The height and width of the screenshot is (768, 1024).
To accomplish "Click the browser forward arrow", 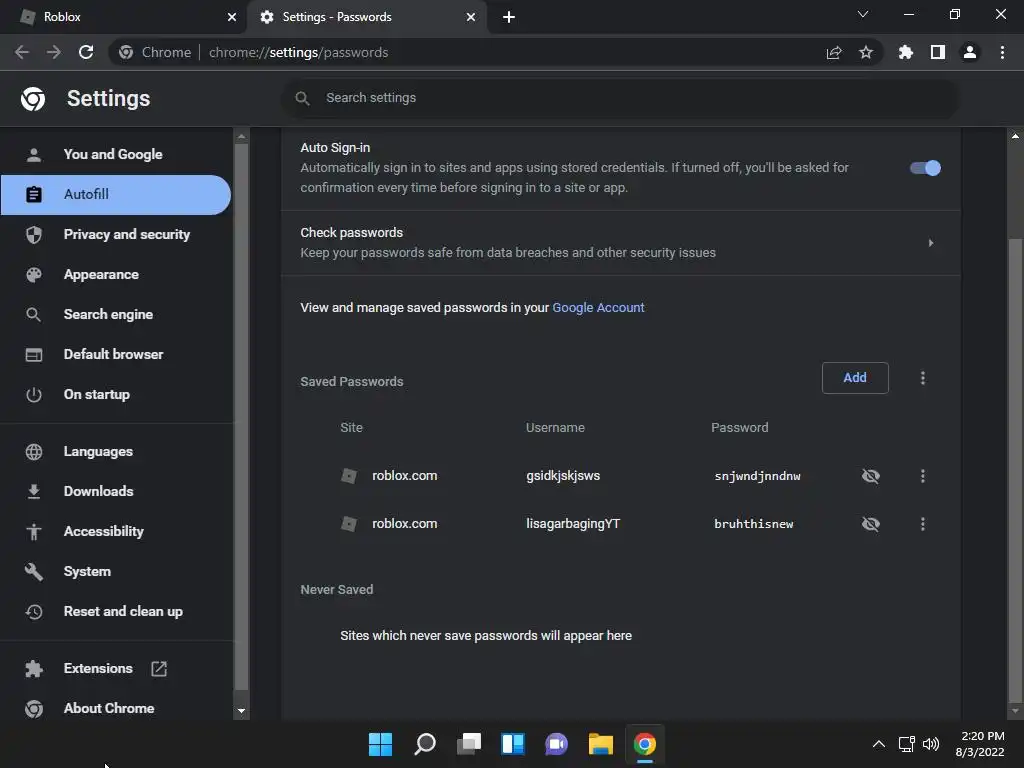I will tap(54, 52).
